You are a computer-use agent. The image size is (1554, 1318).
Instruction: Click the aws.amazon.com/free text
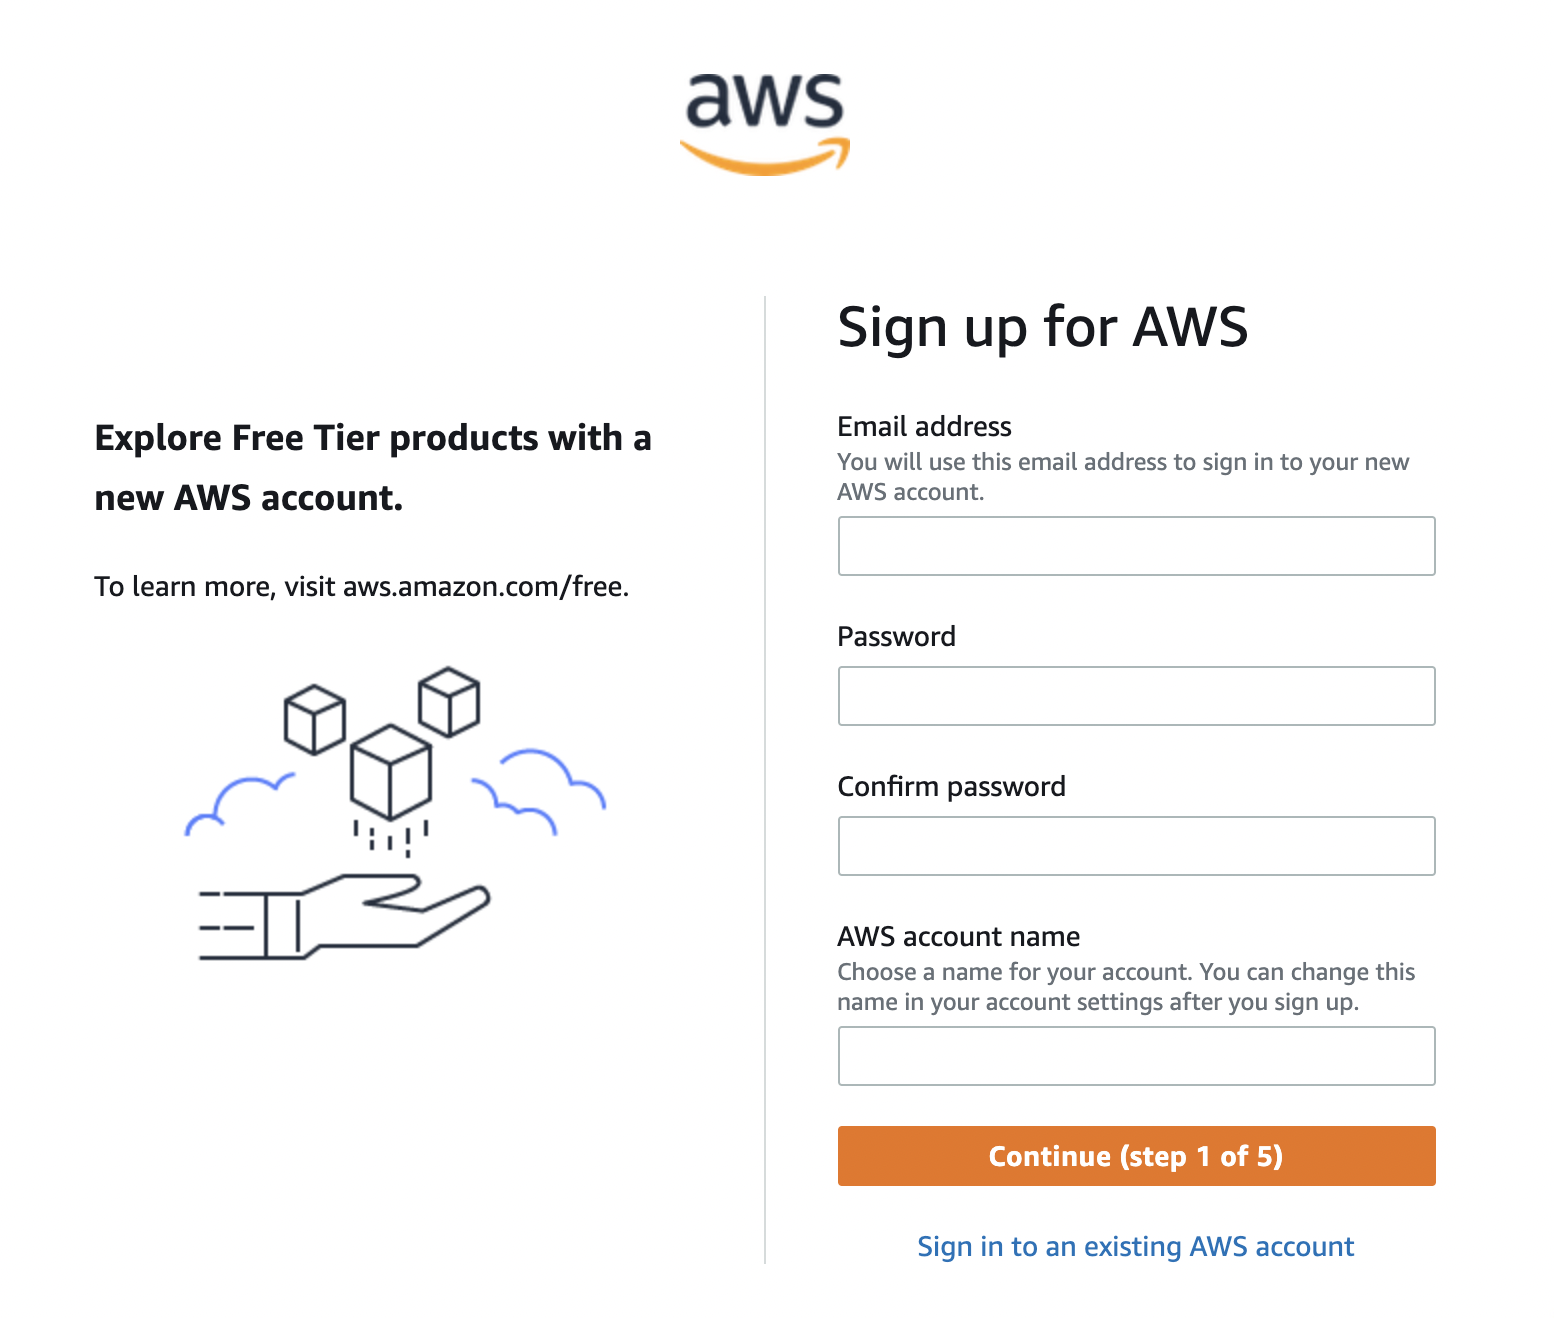[484, 587]
